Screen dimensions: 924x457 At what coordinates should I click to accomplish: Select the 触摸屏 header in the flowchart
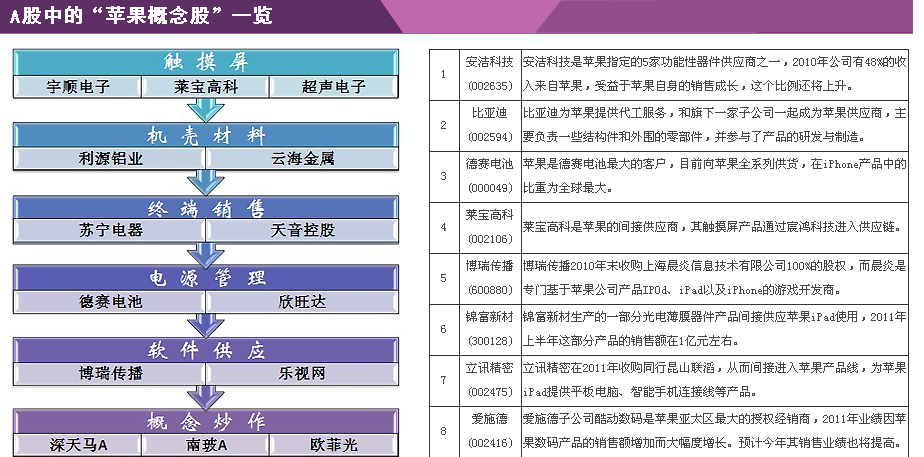pos(206,62)
